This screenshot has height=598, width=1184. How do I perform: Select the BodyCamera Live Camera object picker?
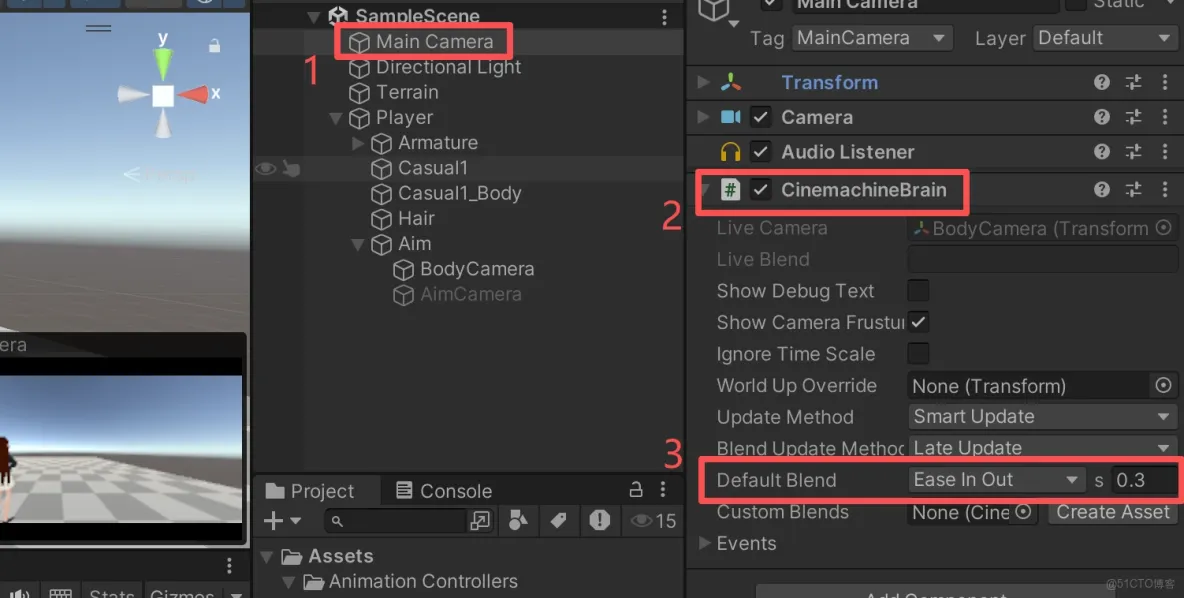tap(1166, 228)
